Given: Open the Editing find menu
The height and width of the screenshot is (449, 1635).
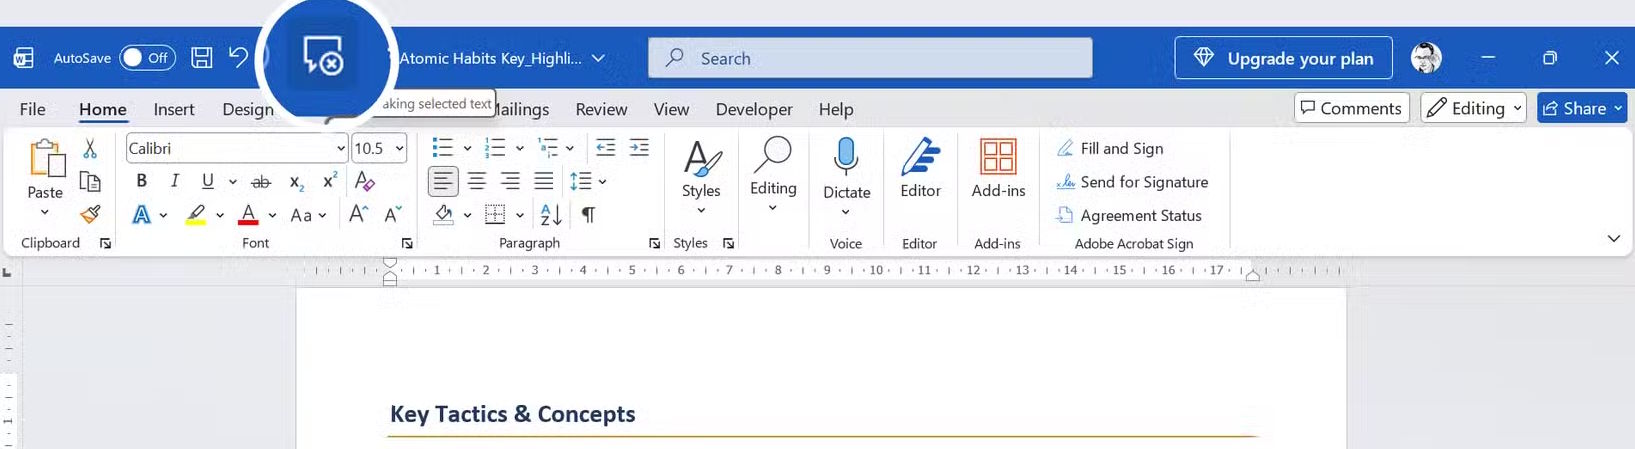Looking at the screenshot, I should pyautogui.click(x=773, y=175).
